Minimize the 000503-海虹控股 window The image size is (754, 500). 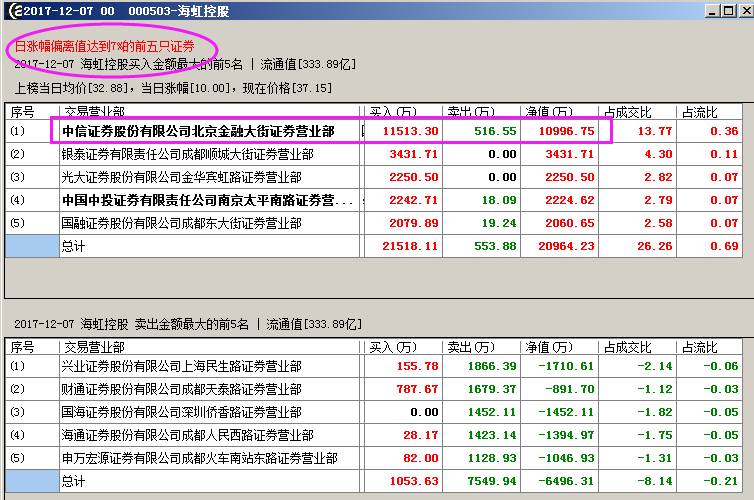[x=713, y=11]
